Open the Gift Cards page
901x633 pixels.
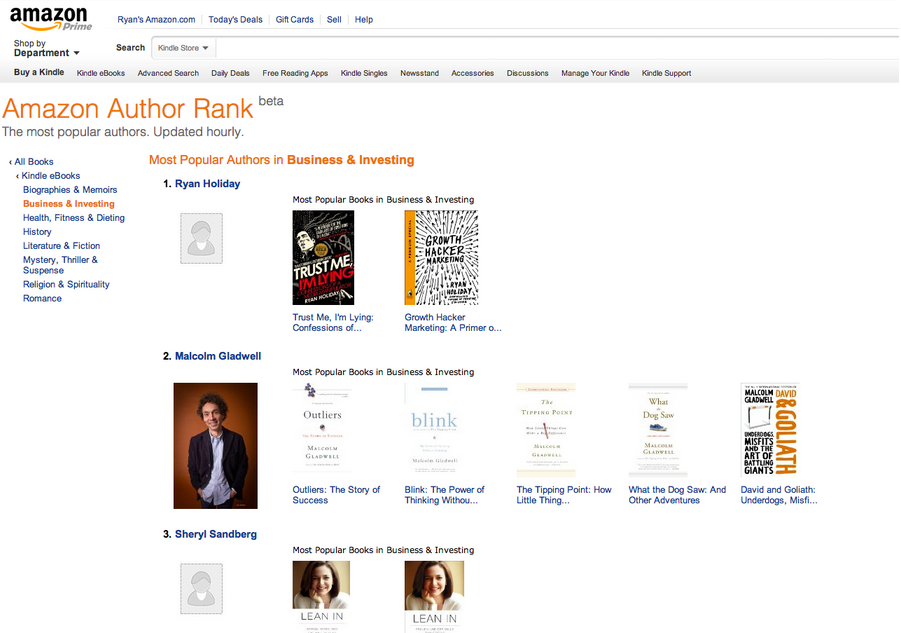295,20
